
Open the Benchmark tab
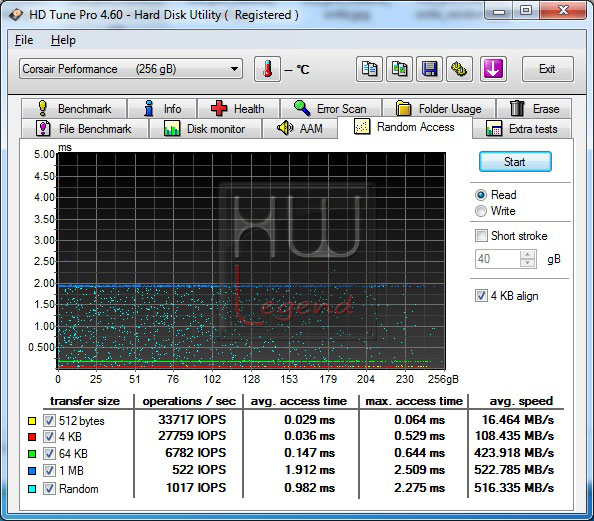[x=74, y=109]
